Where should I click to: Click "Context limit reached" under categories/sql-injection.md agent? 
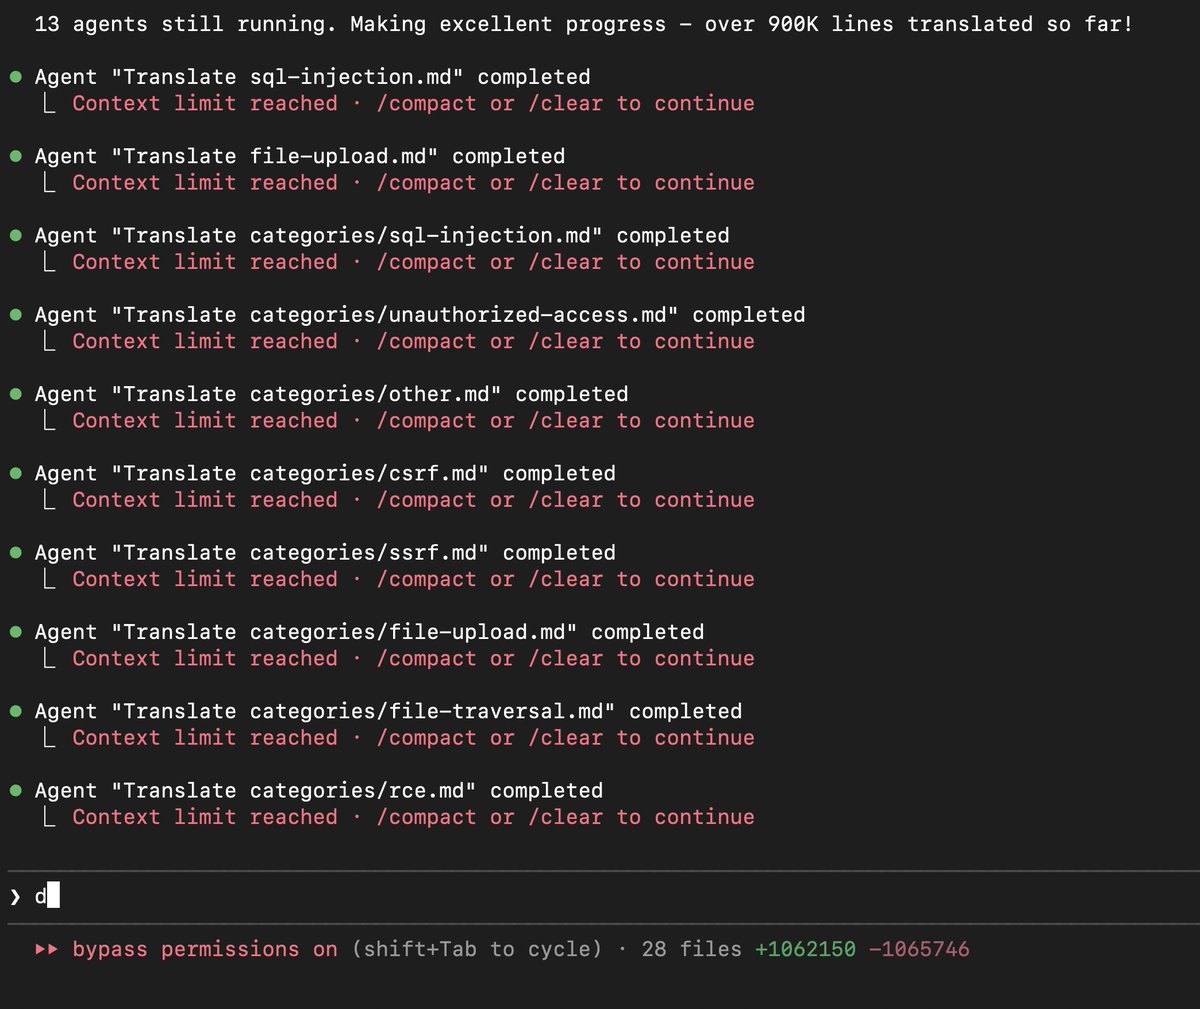pos(205,262)
